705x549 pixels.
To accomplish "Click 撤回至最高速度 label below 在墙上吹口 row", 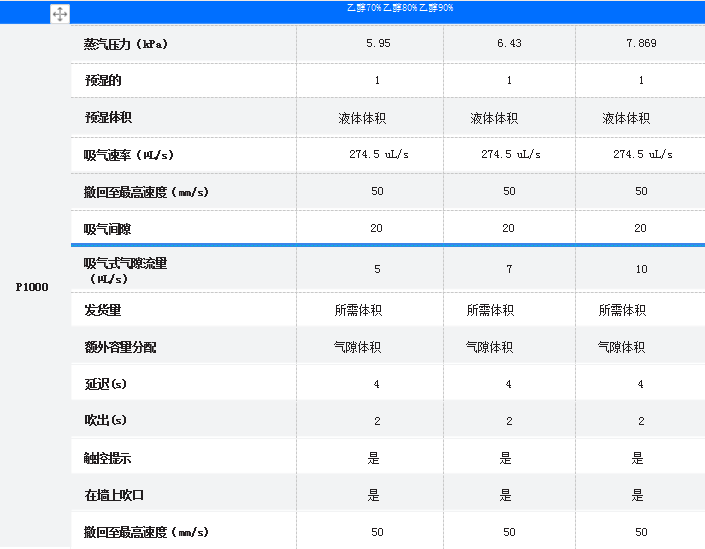I will click(x=146, y=532).
